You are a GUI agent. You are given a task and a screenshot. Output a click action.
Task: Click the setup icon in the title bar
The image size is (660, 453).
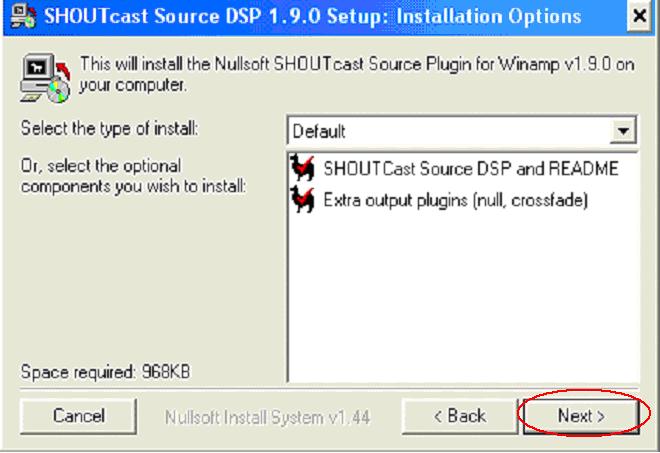point(22,16)
